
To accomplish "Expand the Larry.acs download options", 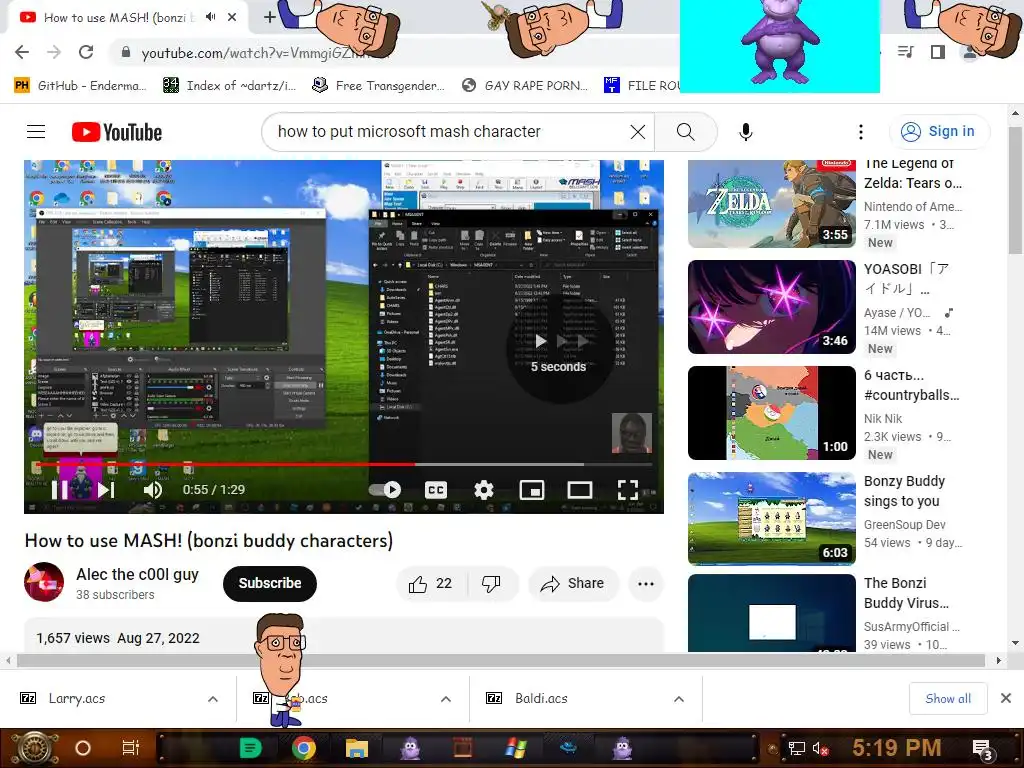I will 213,699.
